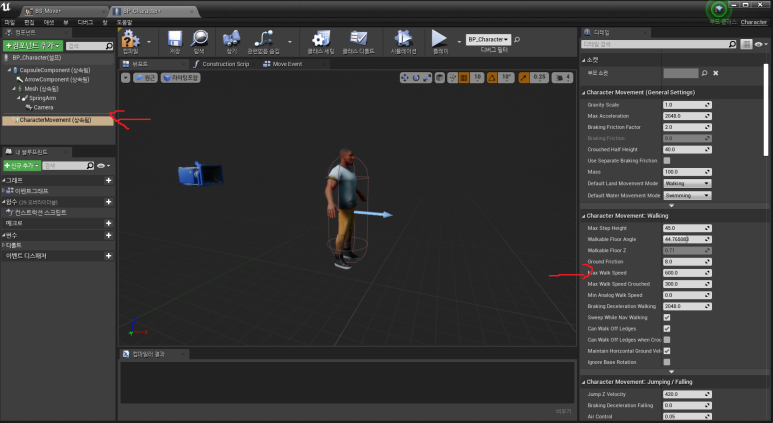773x423 pixels.
Task: Uncheck Maintain Horizontal Ground Velocity
Action: tap(667, 351)
